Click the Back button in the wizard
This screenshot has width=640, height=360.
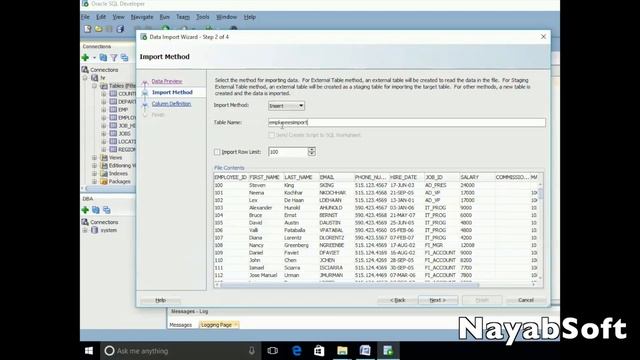coord(398,300)
